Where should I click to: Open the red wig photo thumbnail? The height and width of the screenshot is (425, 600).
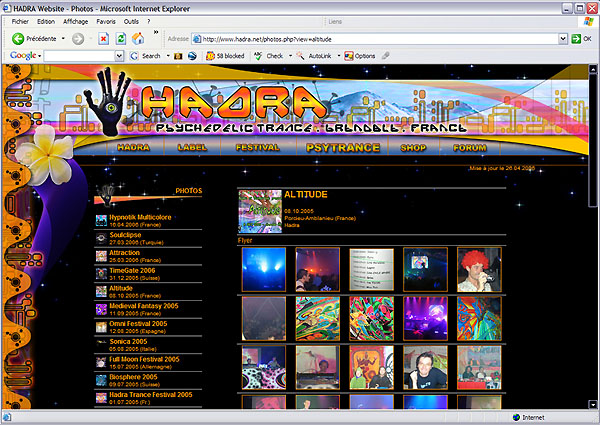click(x=479, y=270)
